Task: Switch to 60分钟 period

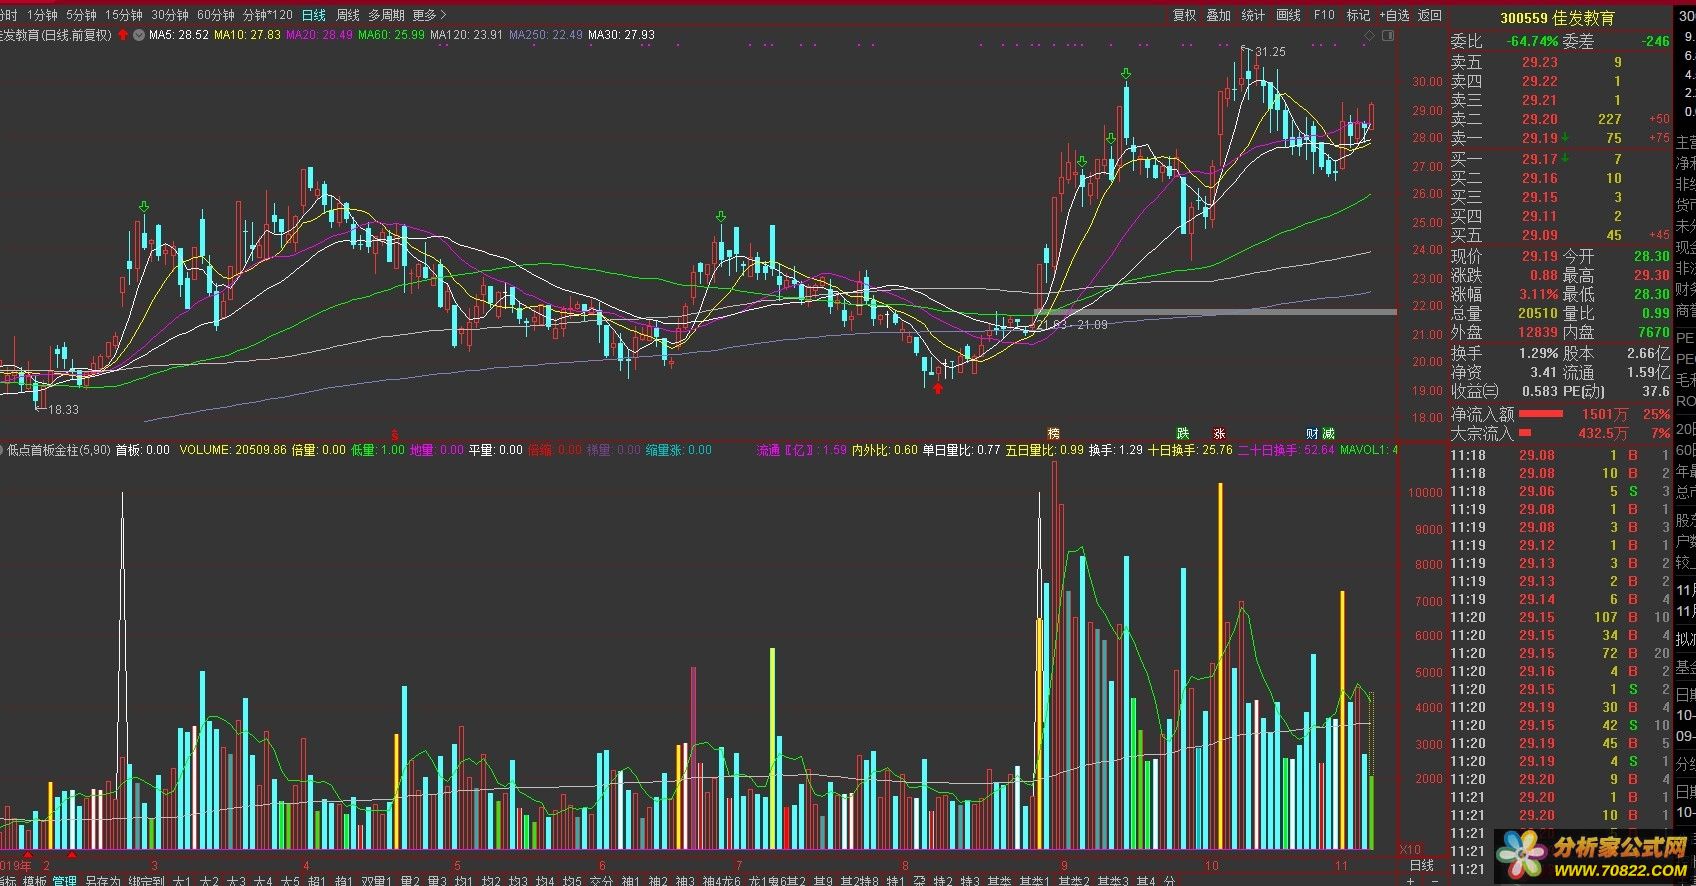Action: pyautogui.click(x=215, y=15)
